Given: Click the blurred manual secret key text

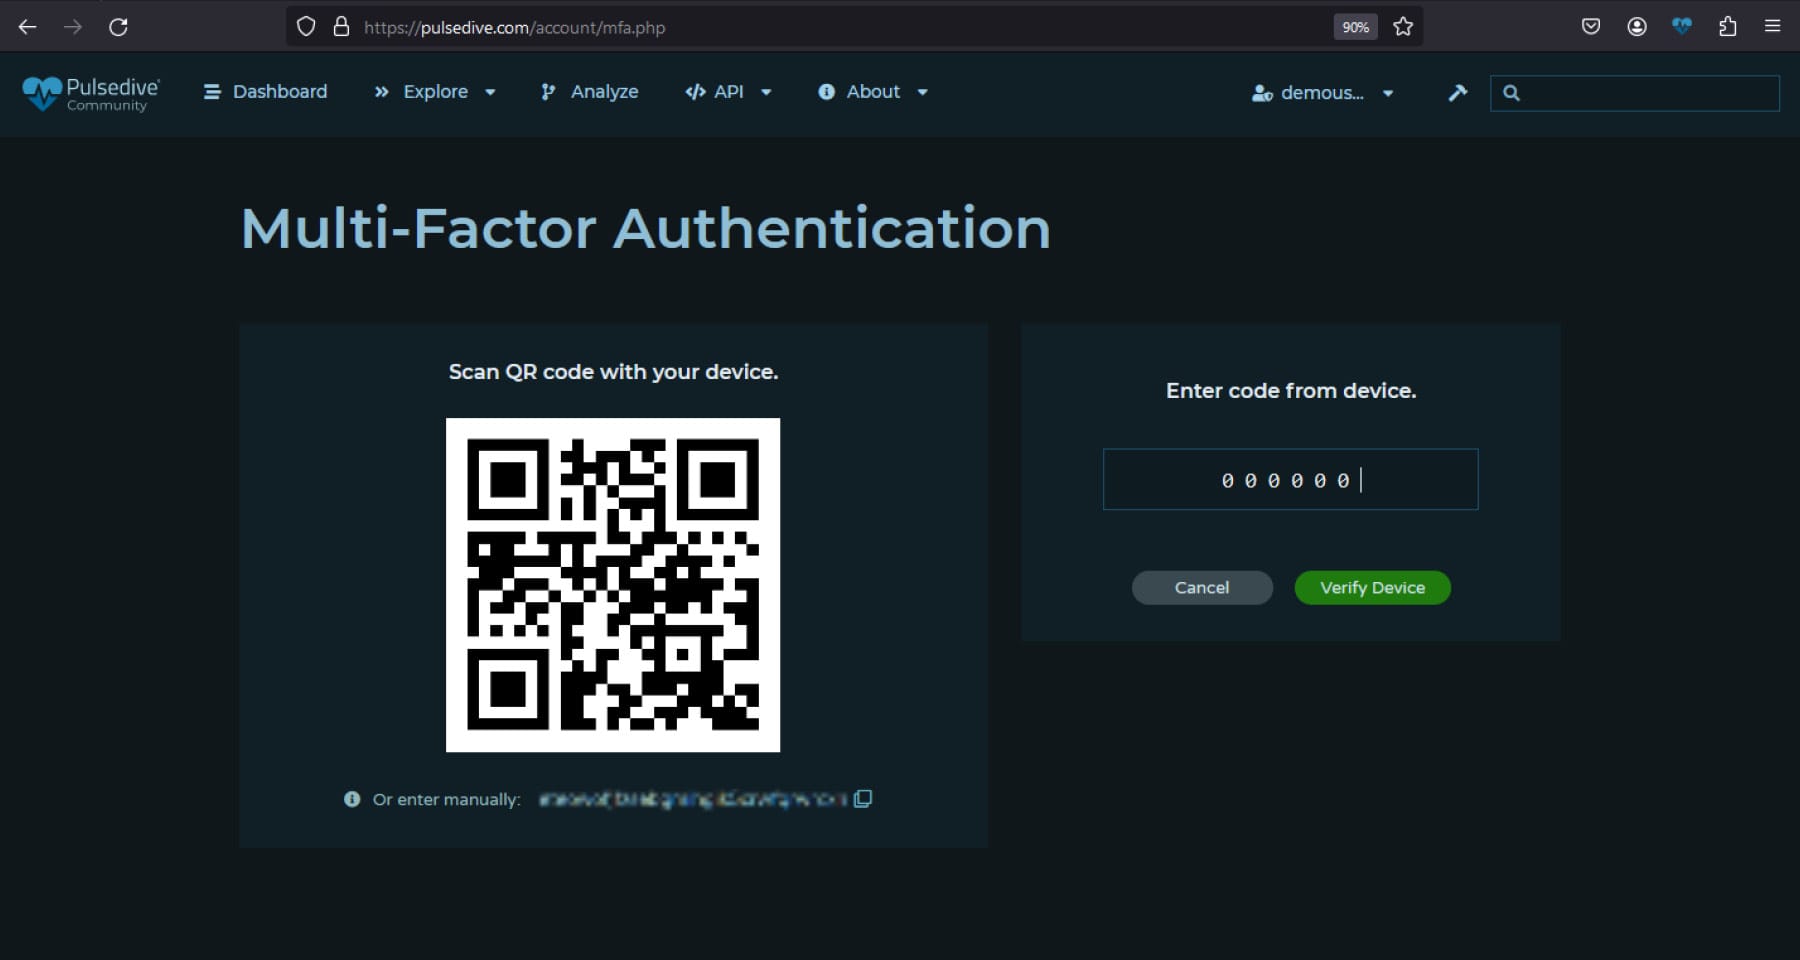Looking at the screenshot, I should point(692,799).
